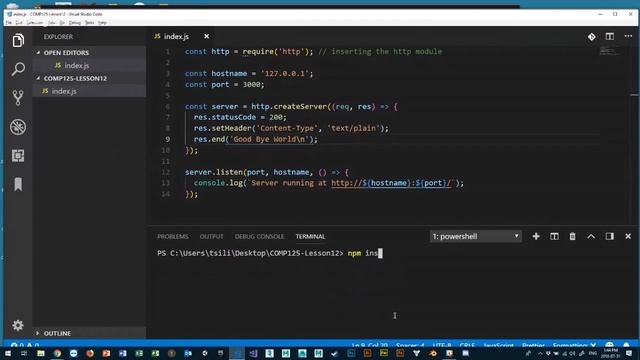
Task: Click the terminal prompt after npm ins
Action: click(x=380, y=253)
